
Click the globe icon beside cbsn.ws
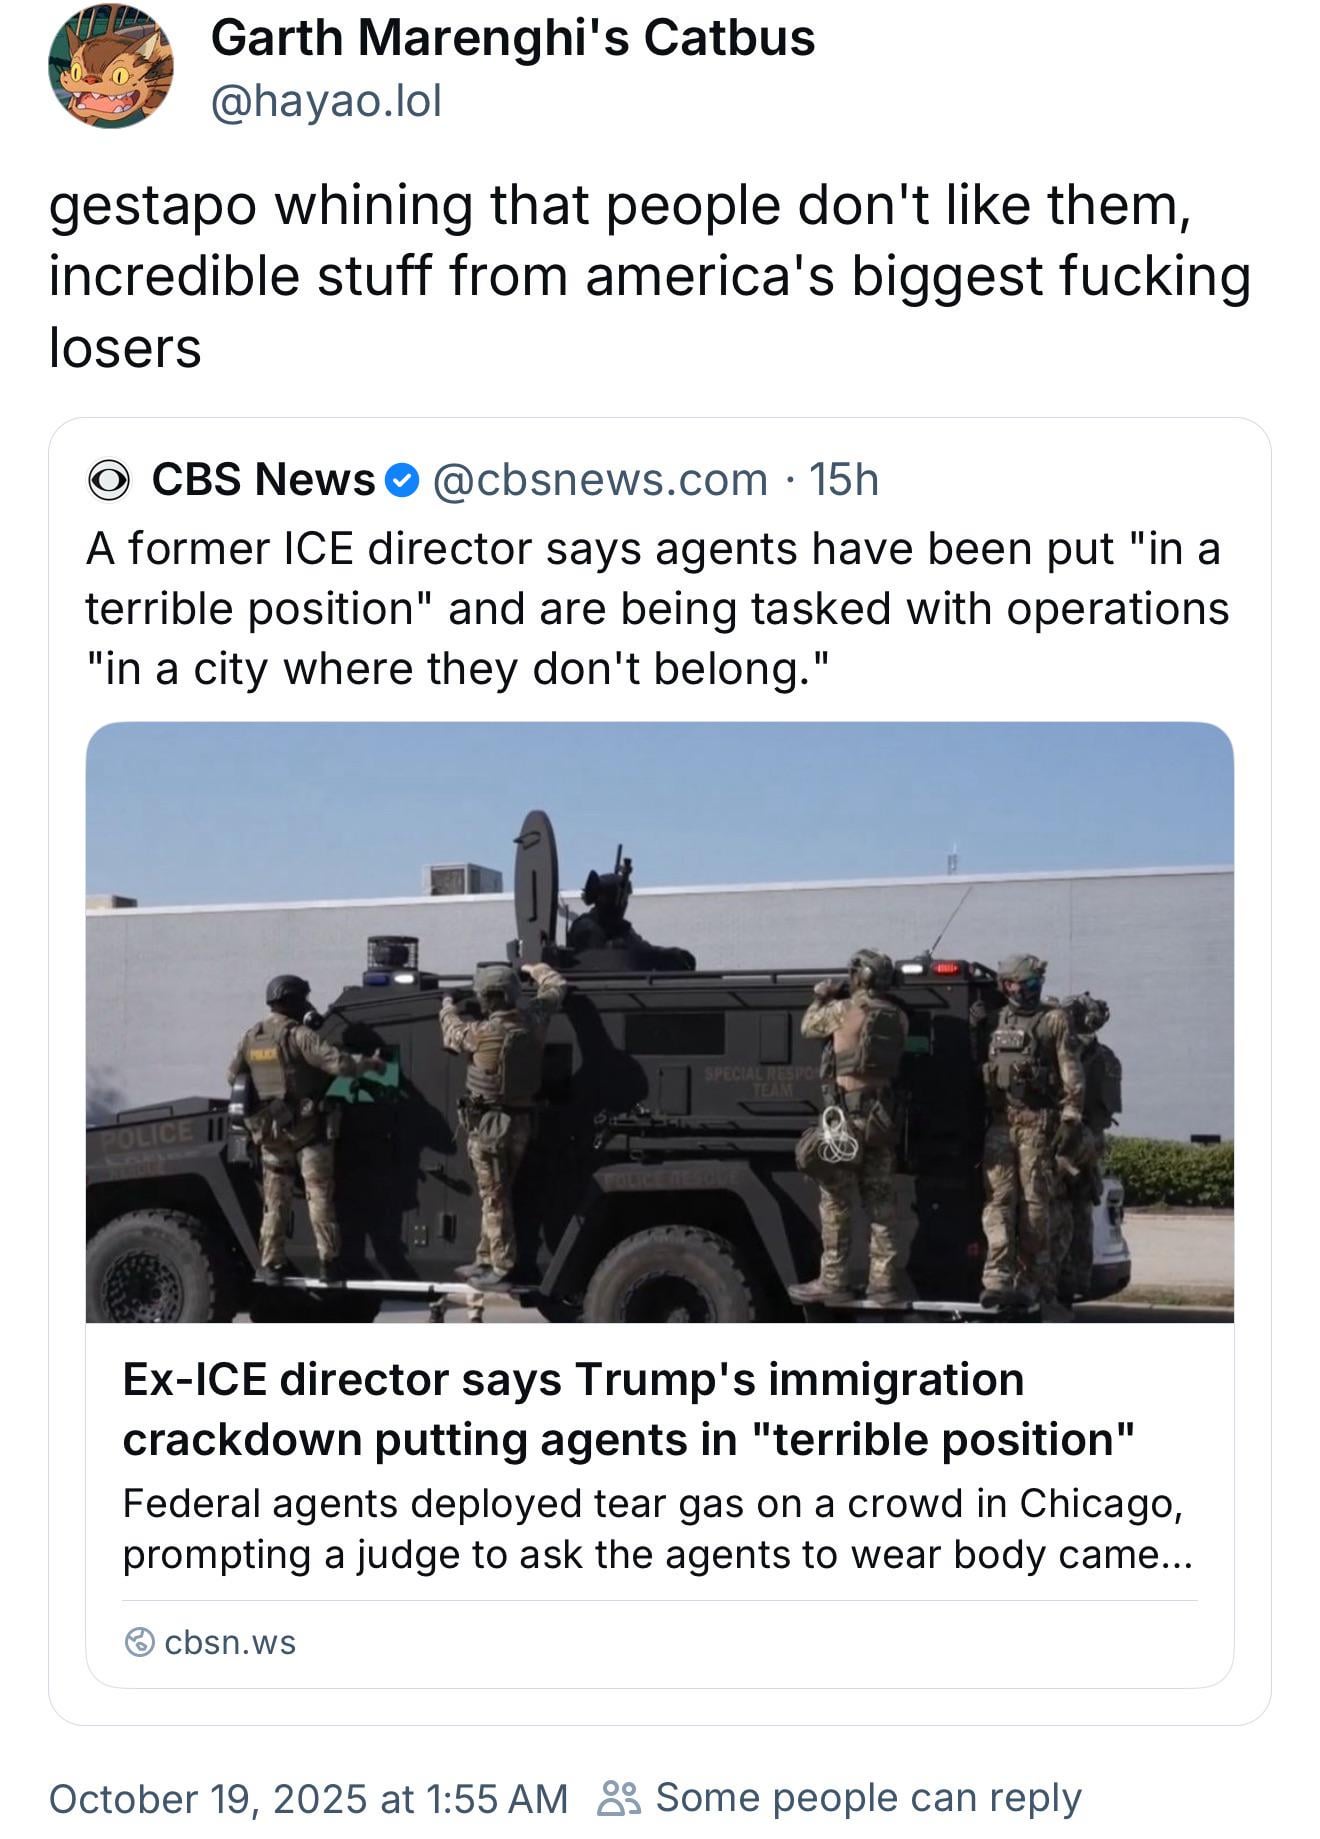pyautogui.click(x=140, y=1642)
